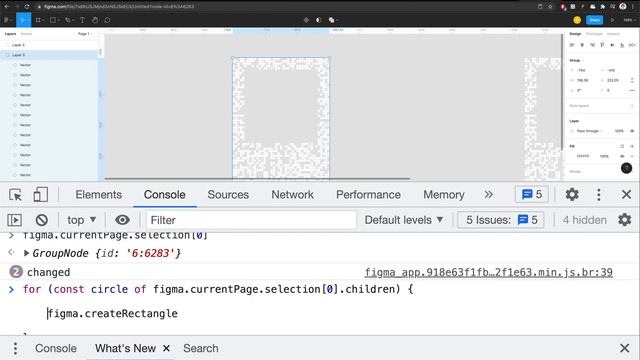
Task: Open the fill styles four-dot icon
Action: (x=622, y=146)
